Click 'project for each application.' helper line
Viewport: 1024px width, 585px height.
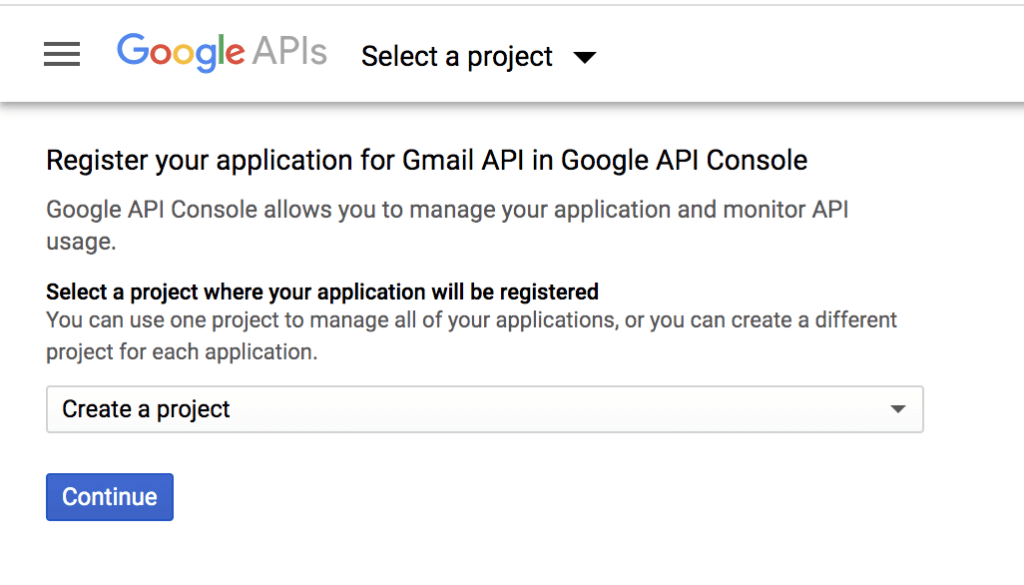(x=181, y=352)
